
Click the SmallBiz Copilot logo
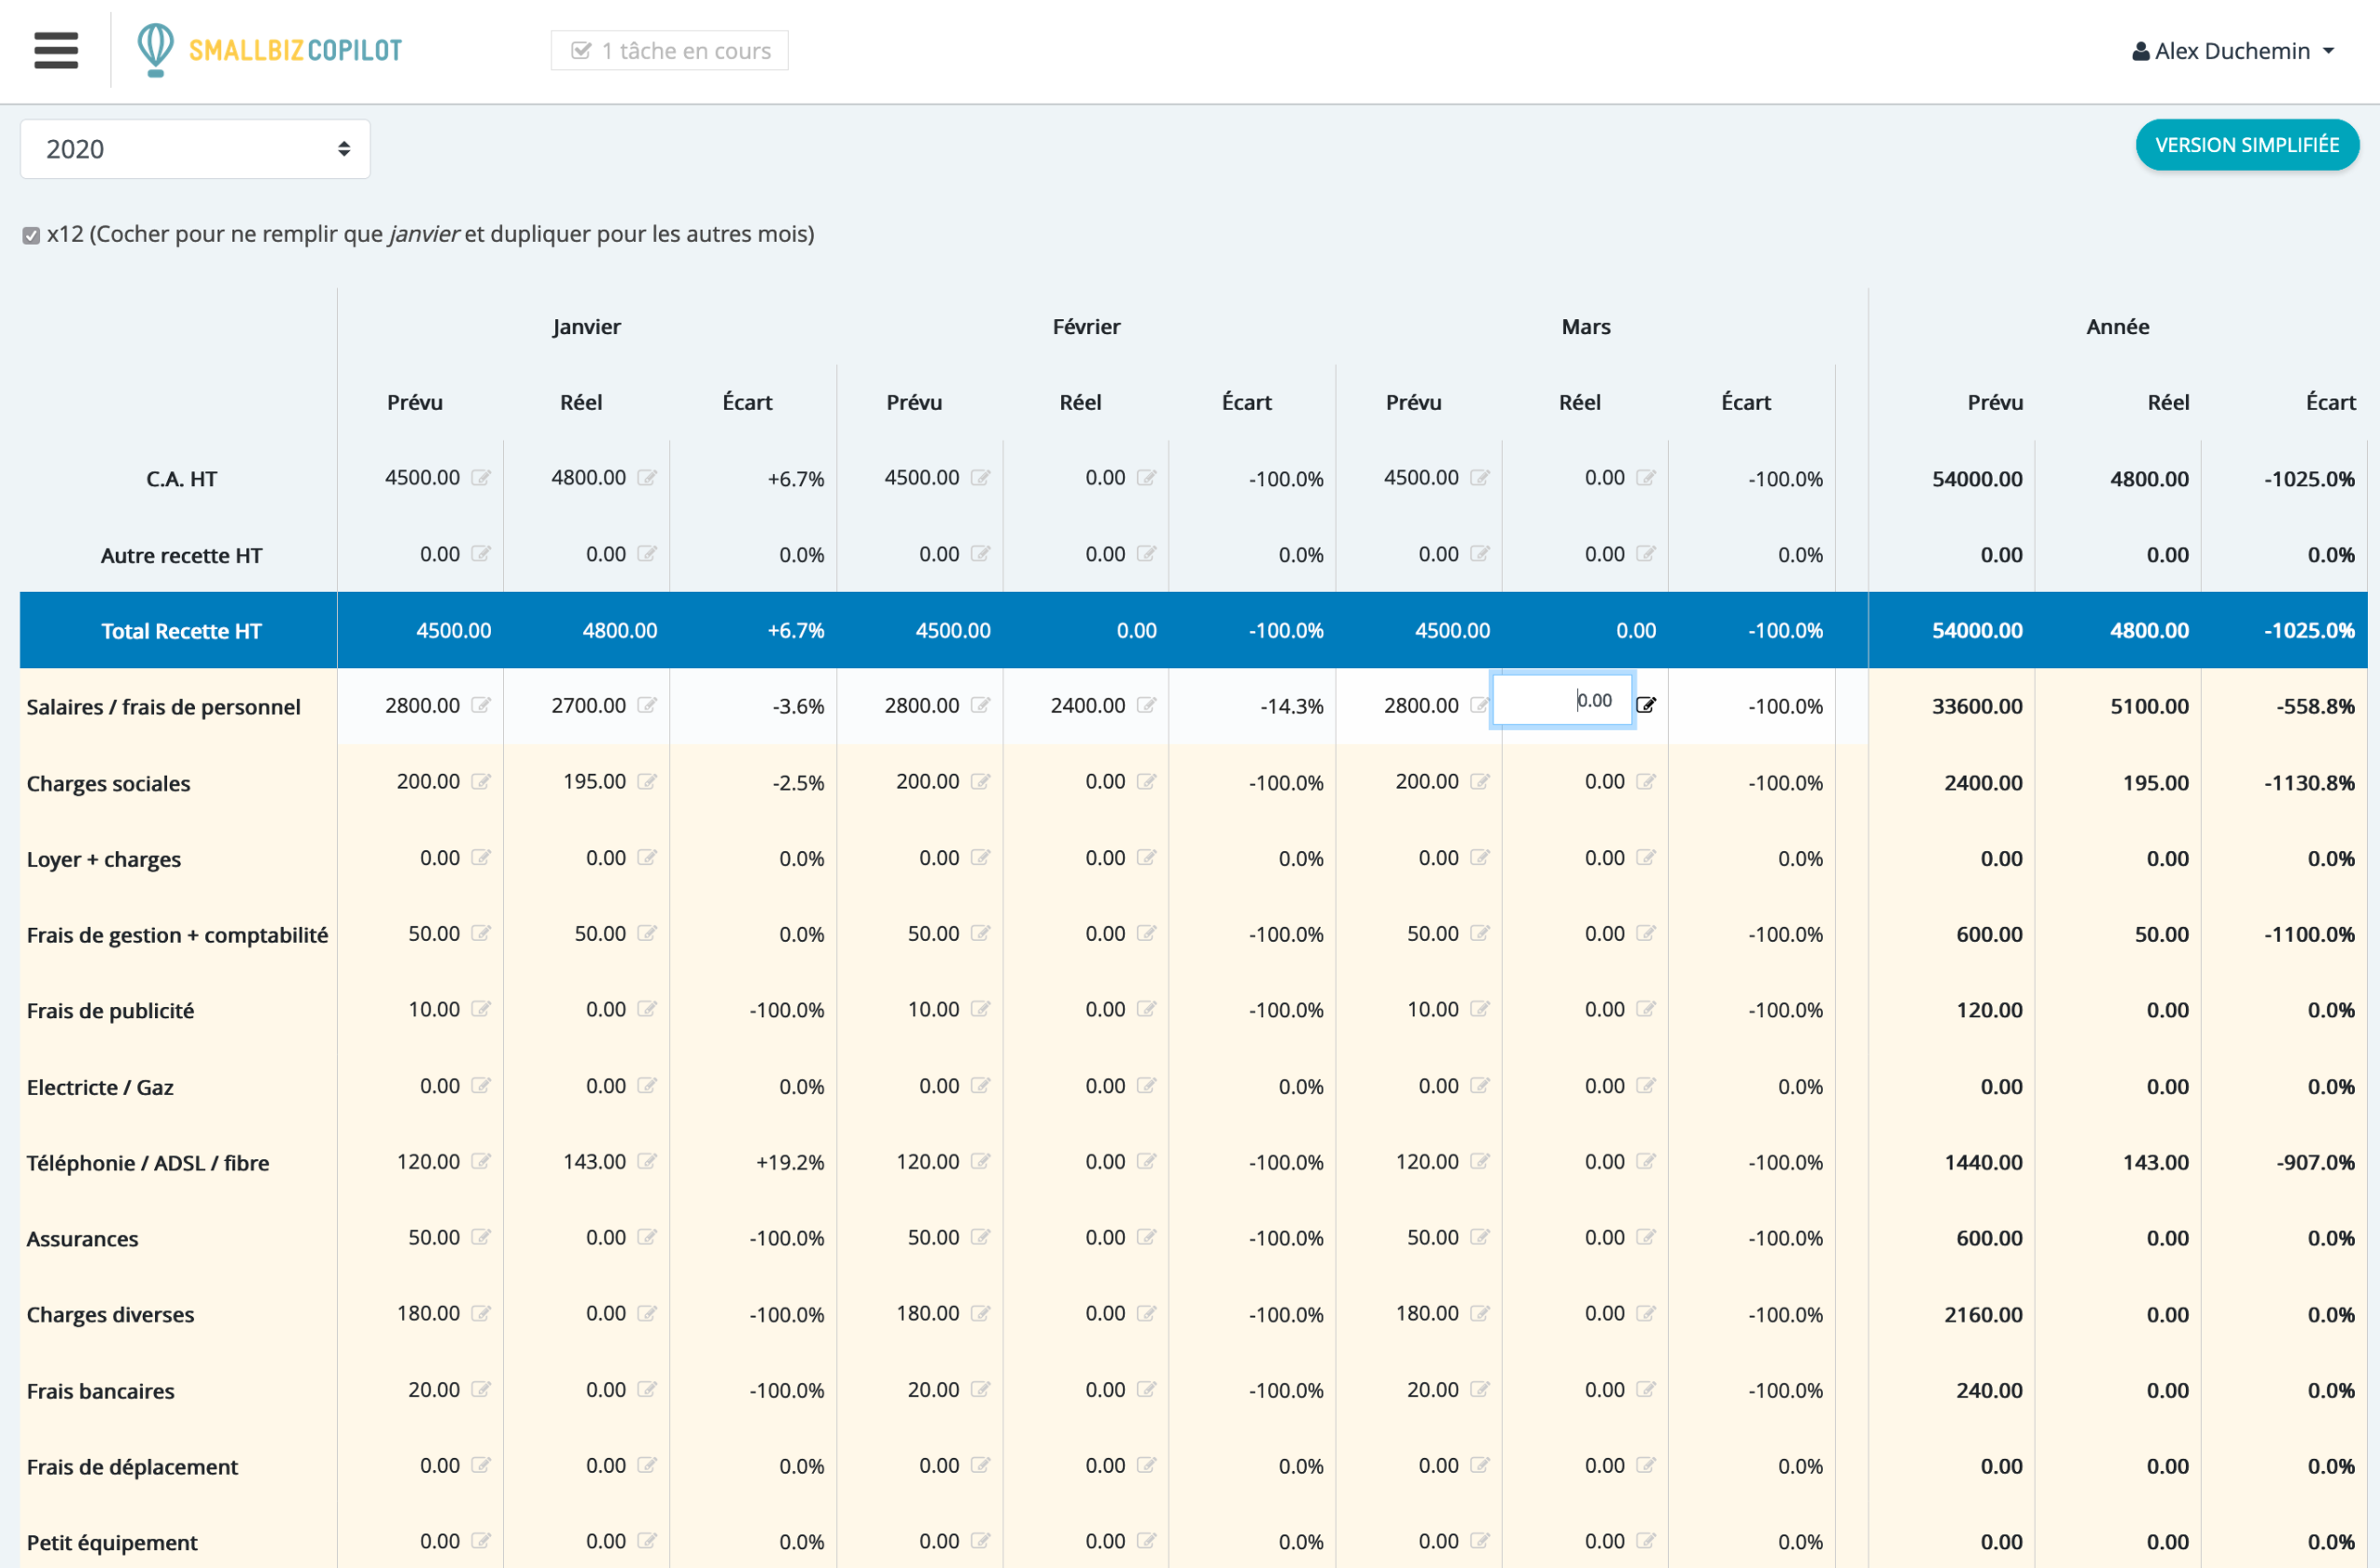tap(269, 50)
